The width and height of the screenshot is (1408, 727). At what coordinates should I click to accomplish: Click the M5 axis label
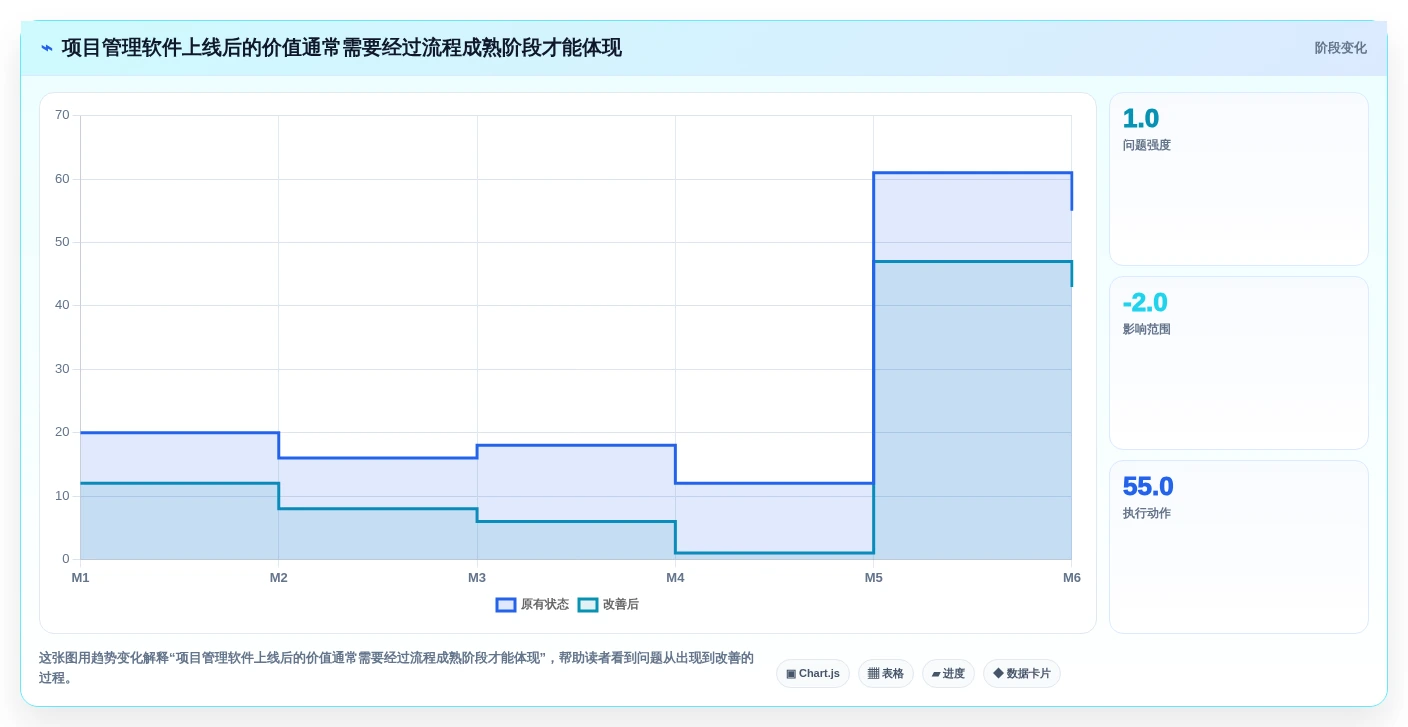tap(874, 577)
